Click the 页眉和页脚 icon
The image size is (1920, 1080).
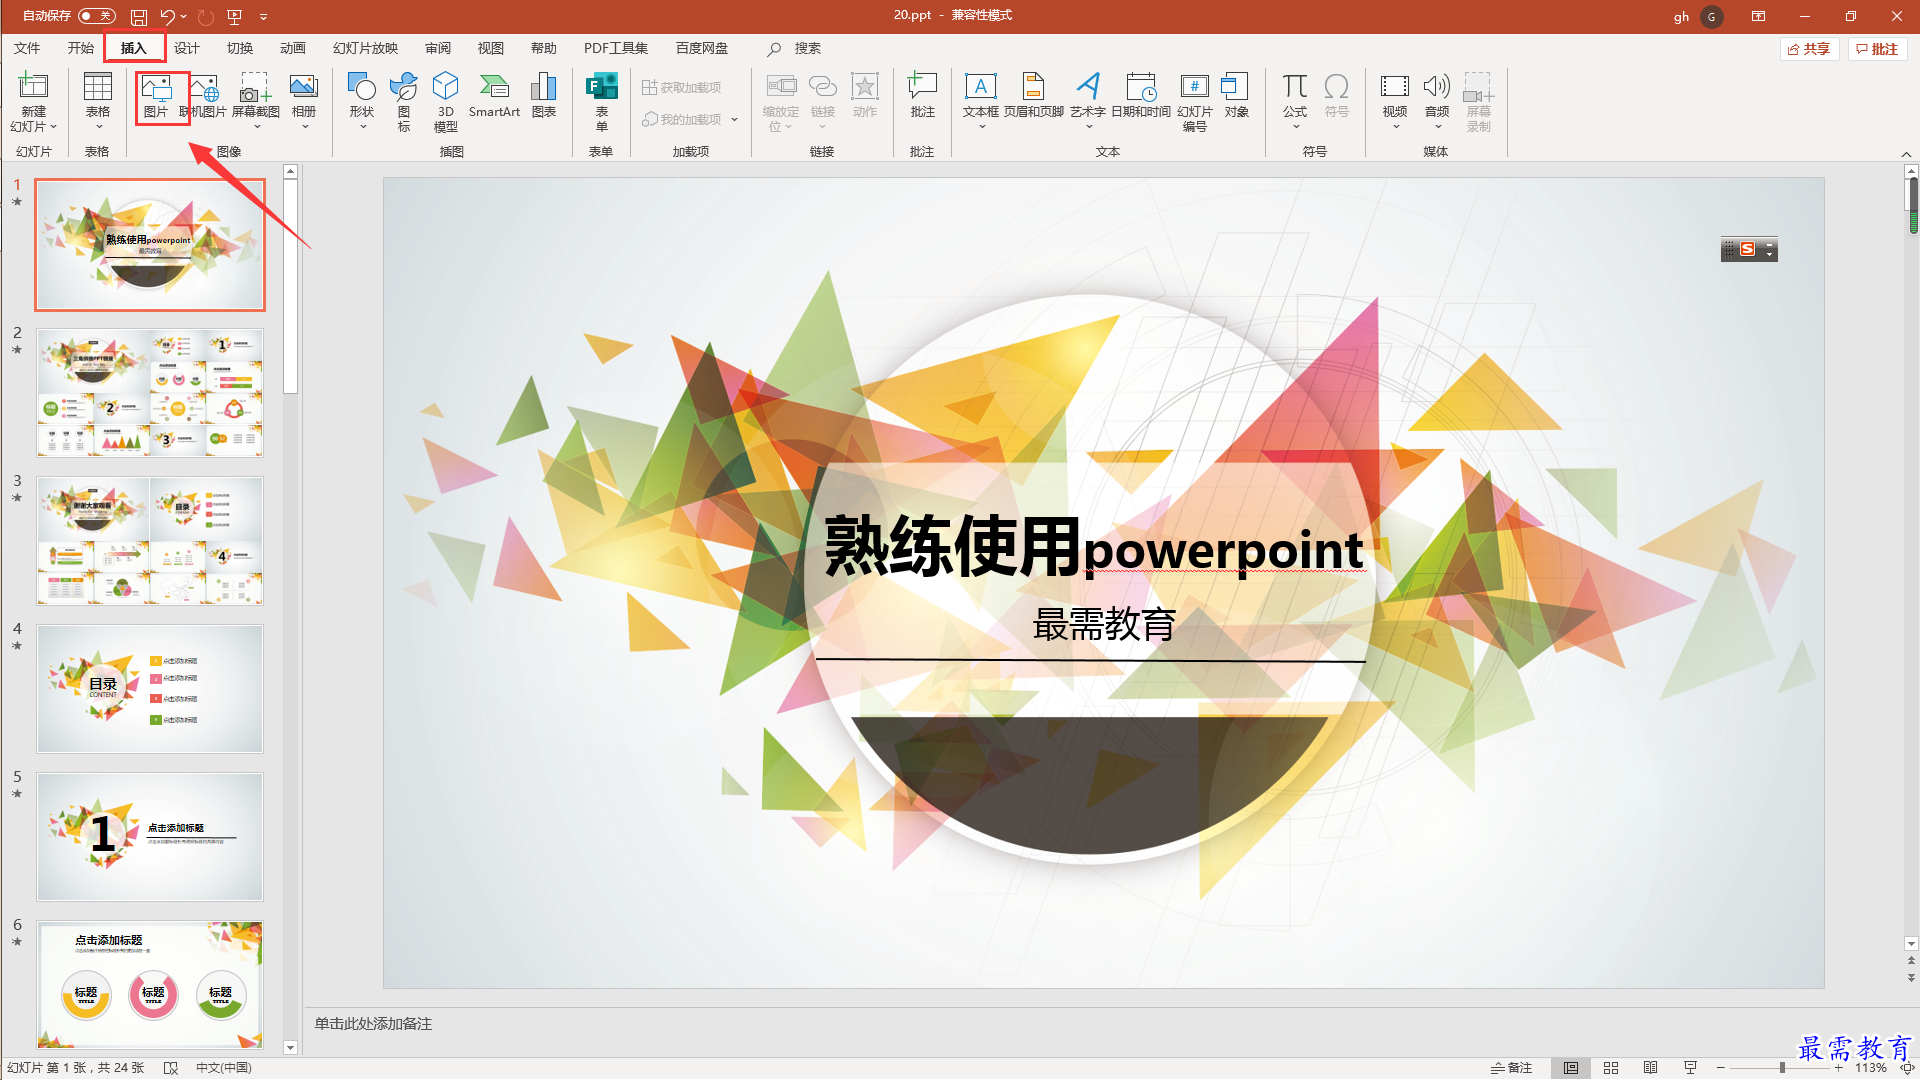(1034, 97)
